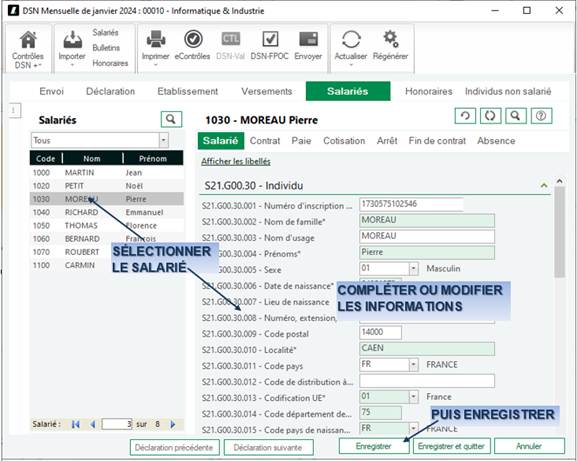The height and width of the screenshot is (461, 577).
Task: Click the circular reload icon beside employee title
Action: tap(490, 116)
